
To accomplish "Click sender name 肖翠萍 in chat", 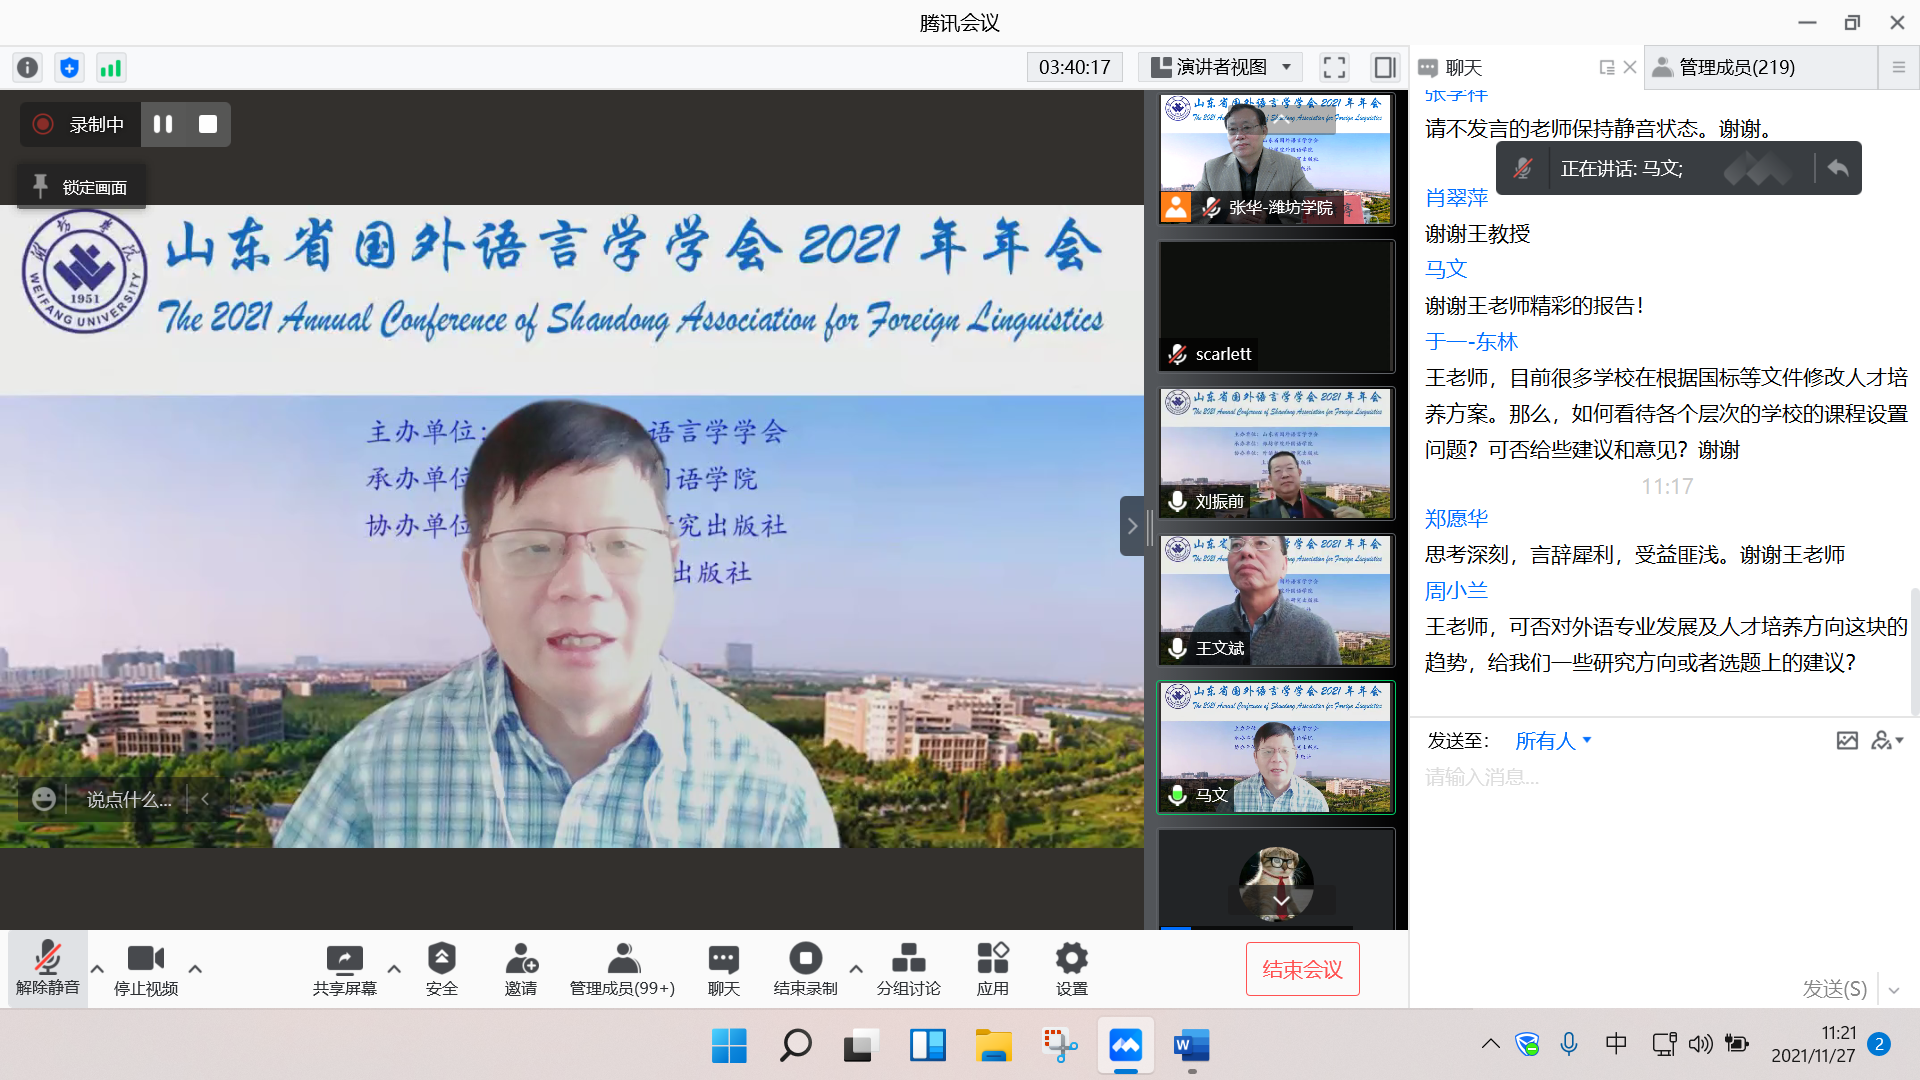I will [1456, 197].
